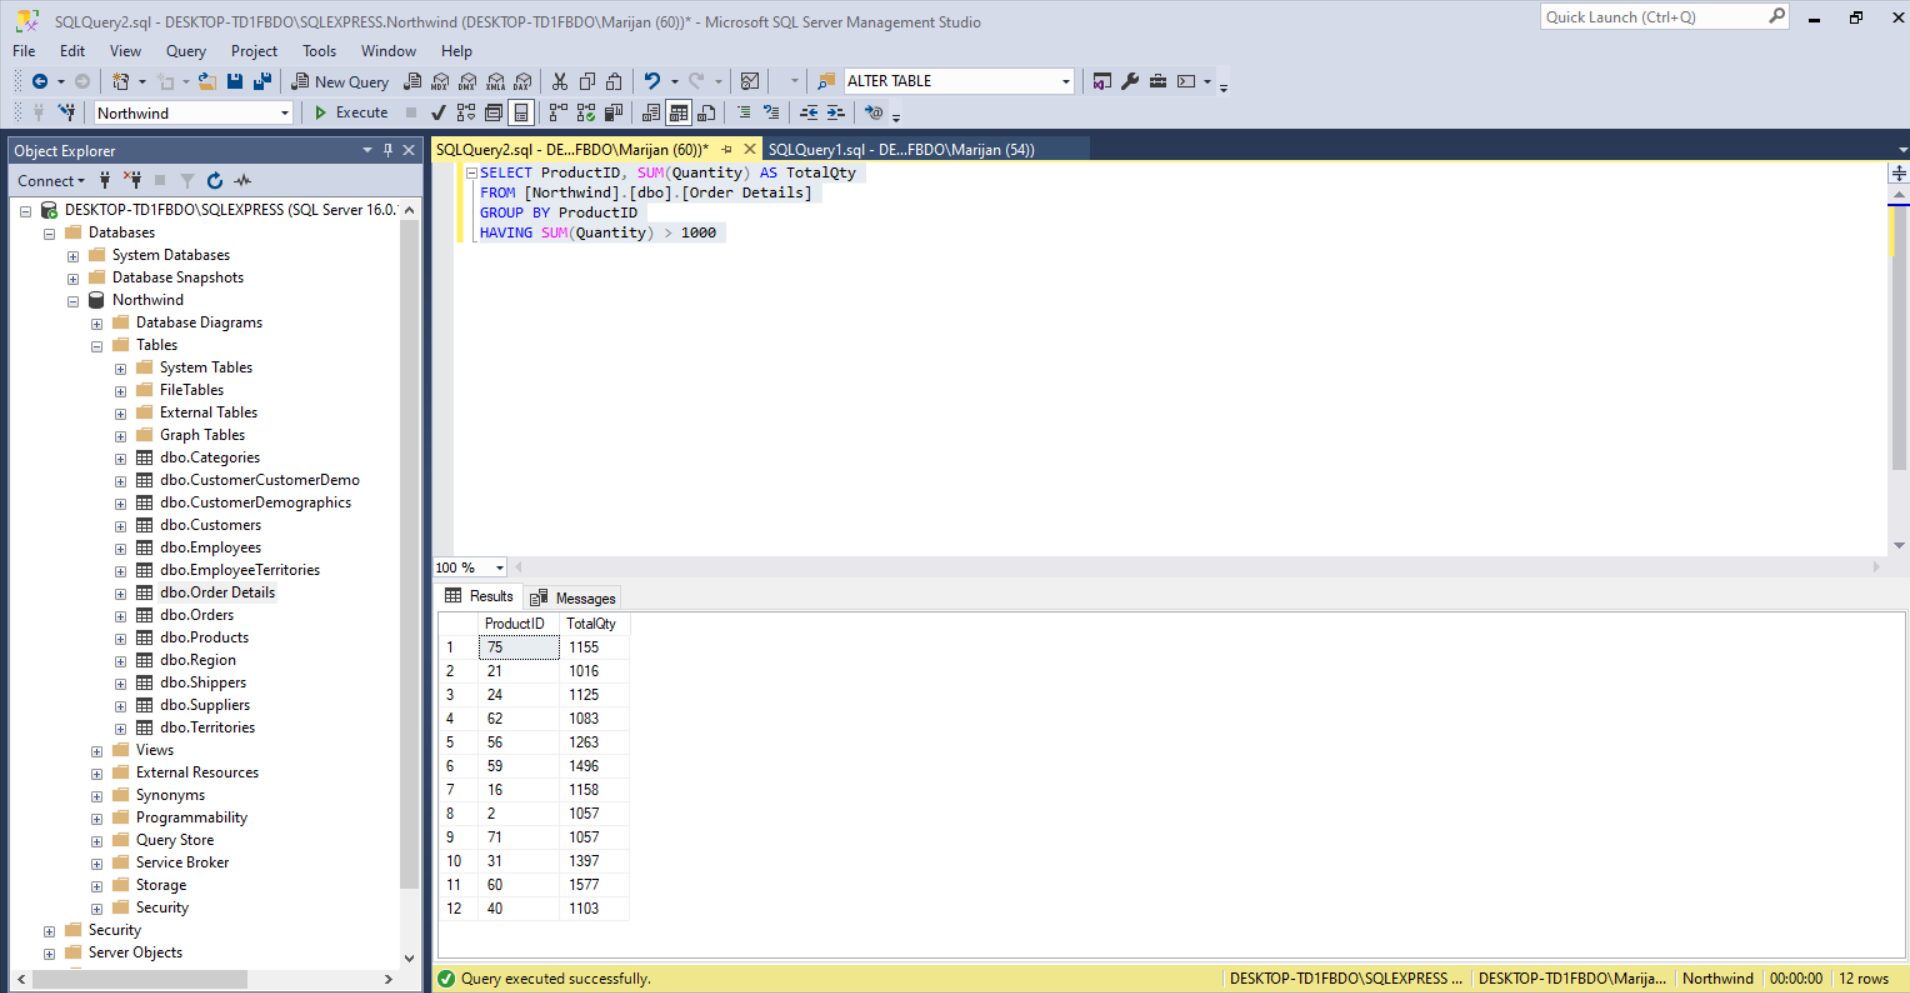Close the Object Explorer panel
The image size is (1910, 993).
pyautogui.click(x=408, y=150)
